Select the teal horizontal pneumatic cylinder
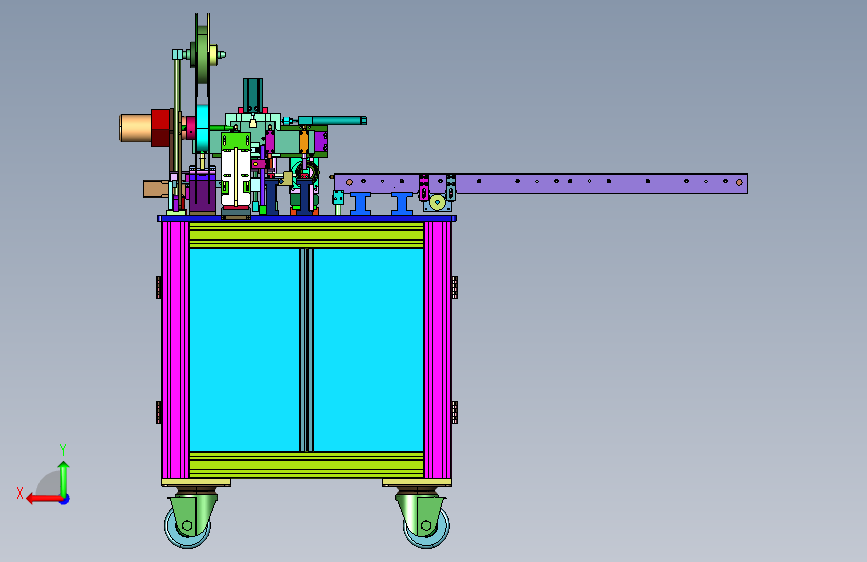867x562 pixels. 332,121
